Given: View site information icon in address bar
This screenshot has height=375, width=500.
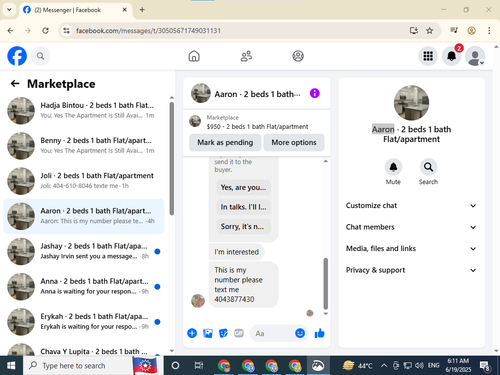Looking at the screenshot, I should click(x=67, y=31).
